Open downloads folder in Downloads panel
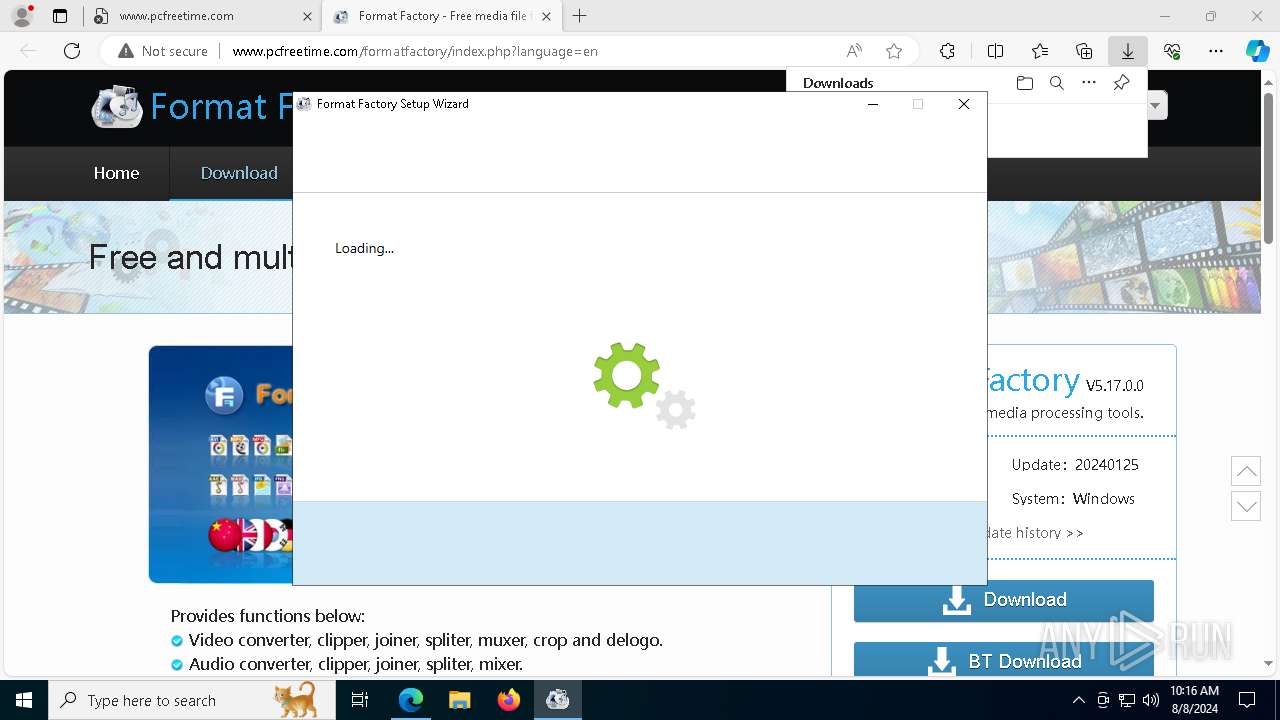The width and height of the screenshot is (1280, 720). tap(1024, 83)
